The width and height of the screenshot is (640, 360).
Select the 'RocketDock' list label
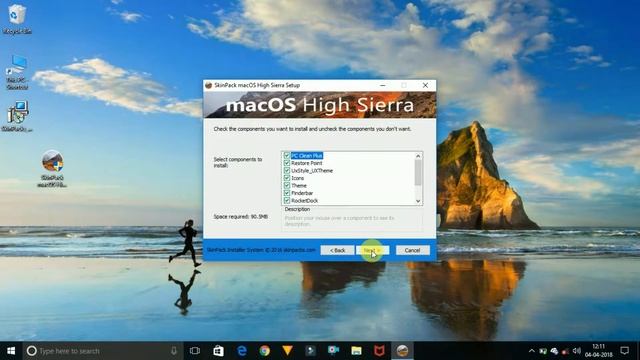click(304, 200)
